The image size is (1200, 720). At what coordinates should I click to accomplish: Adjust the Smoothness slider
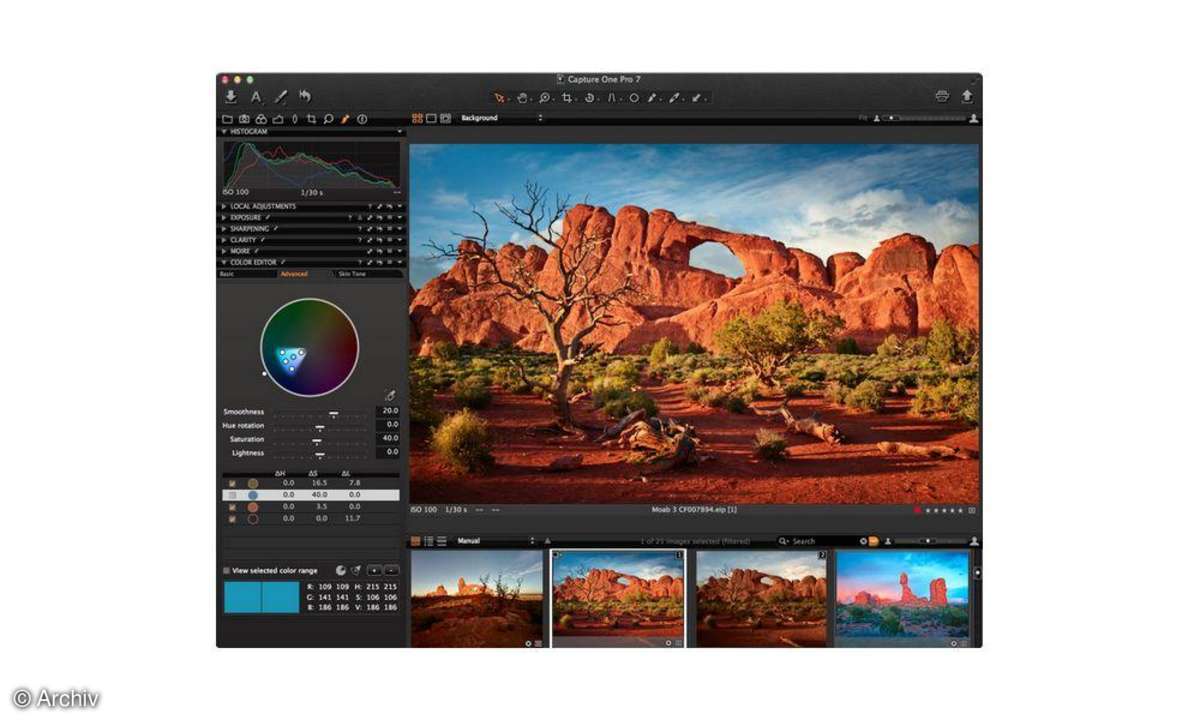click(x=321, y=412)
